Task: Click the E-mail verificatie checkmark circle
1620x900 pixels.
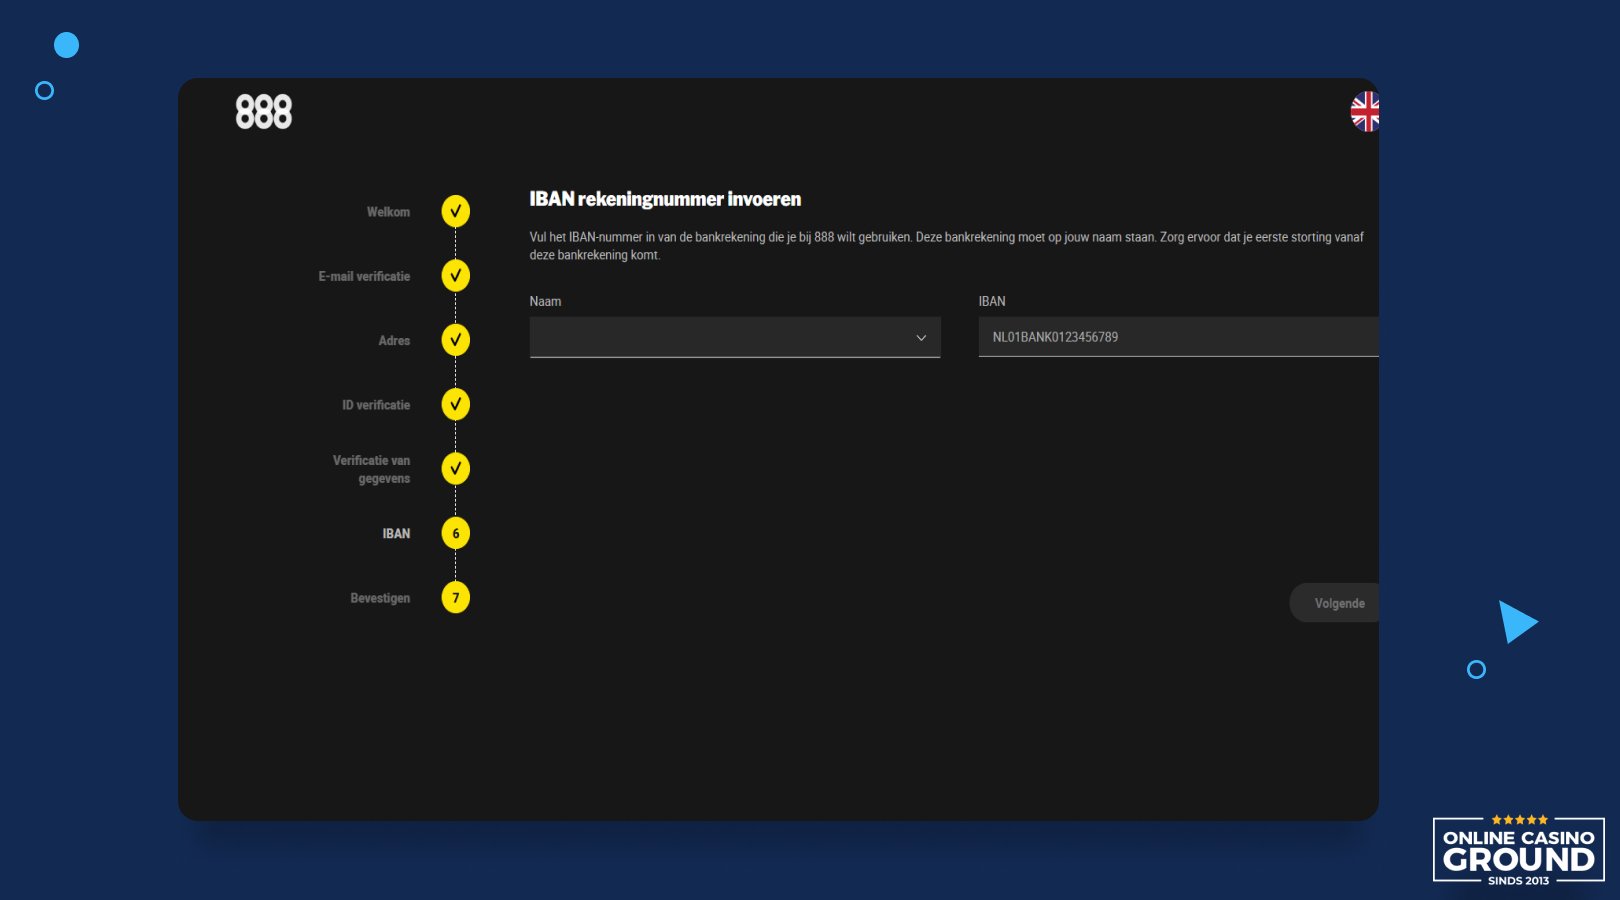Action: click(x=456, y=276)
